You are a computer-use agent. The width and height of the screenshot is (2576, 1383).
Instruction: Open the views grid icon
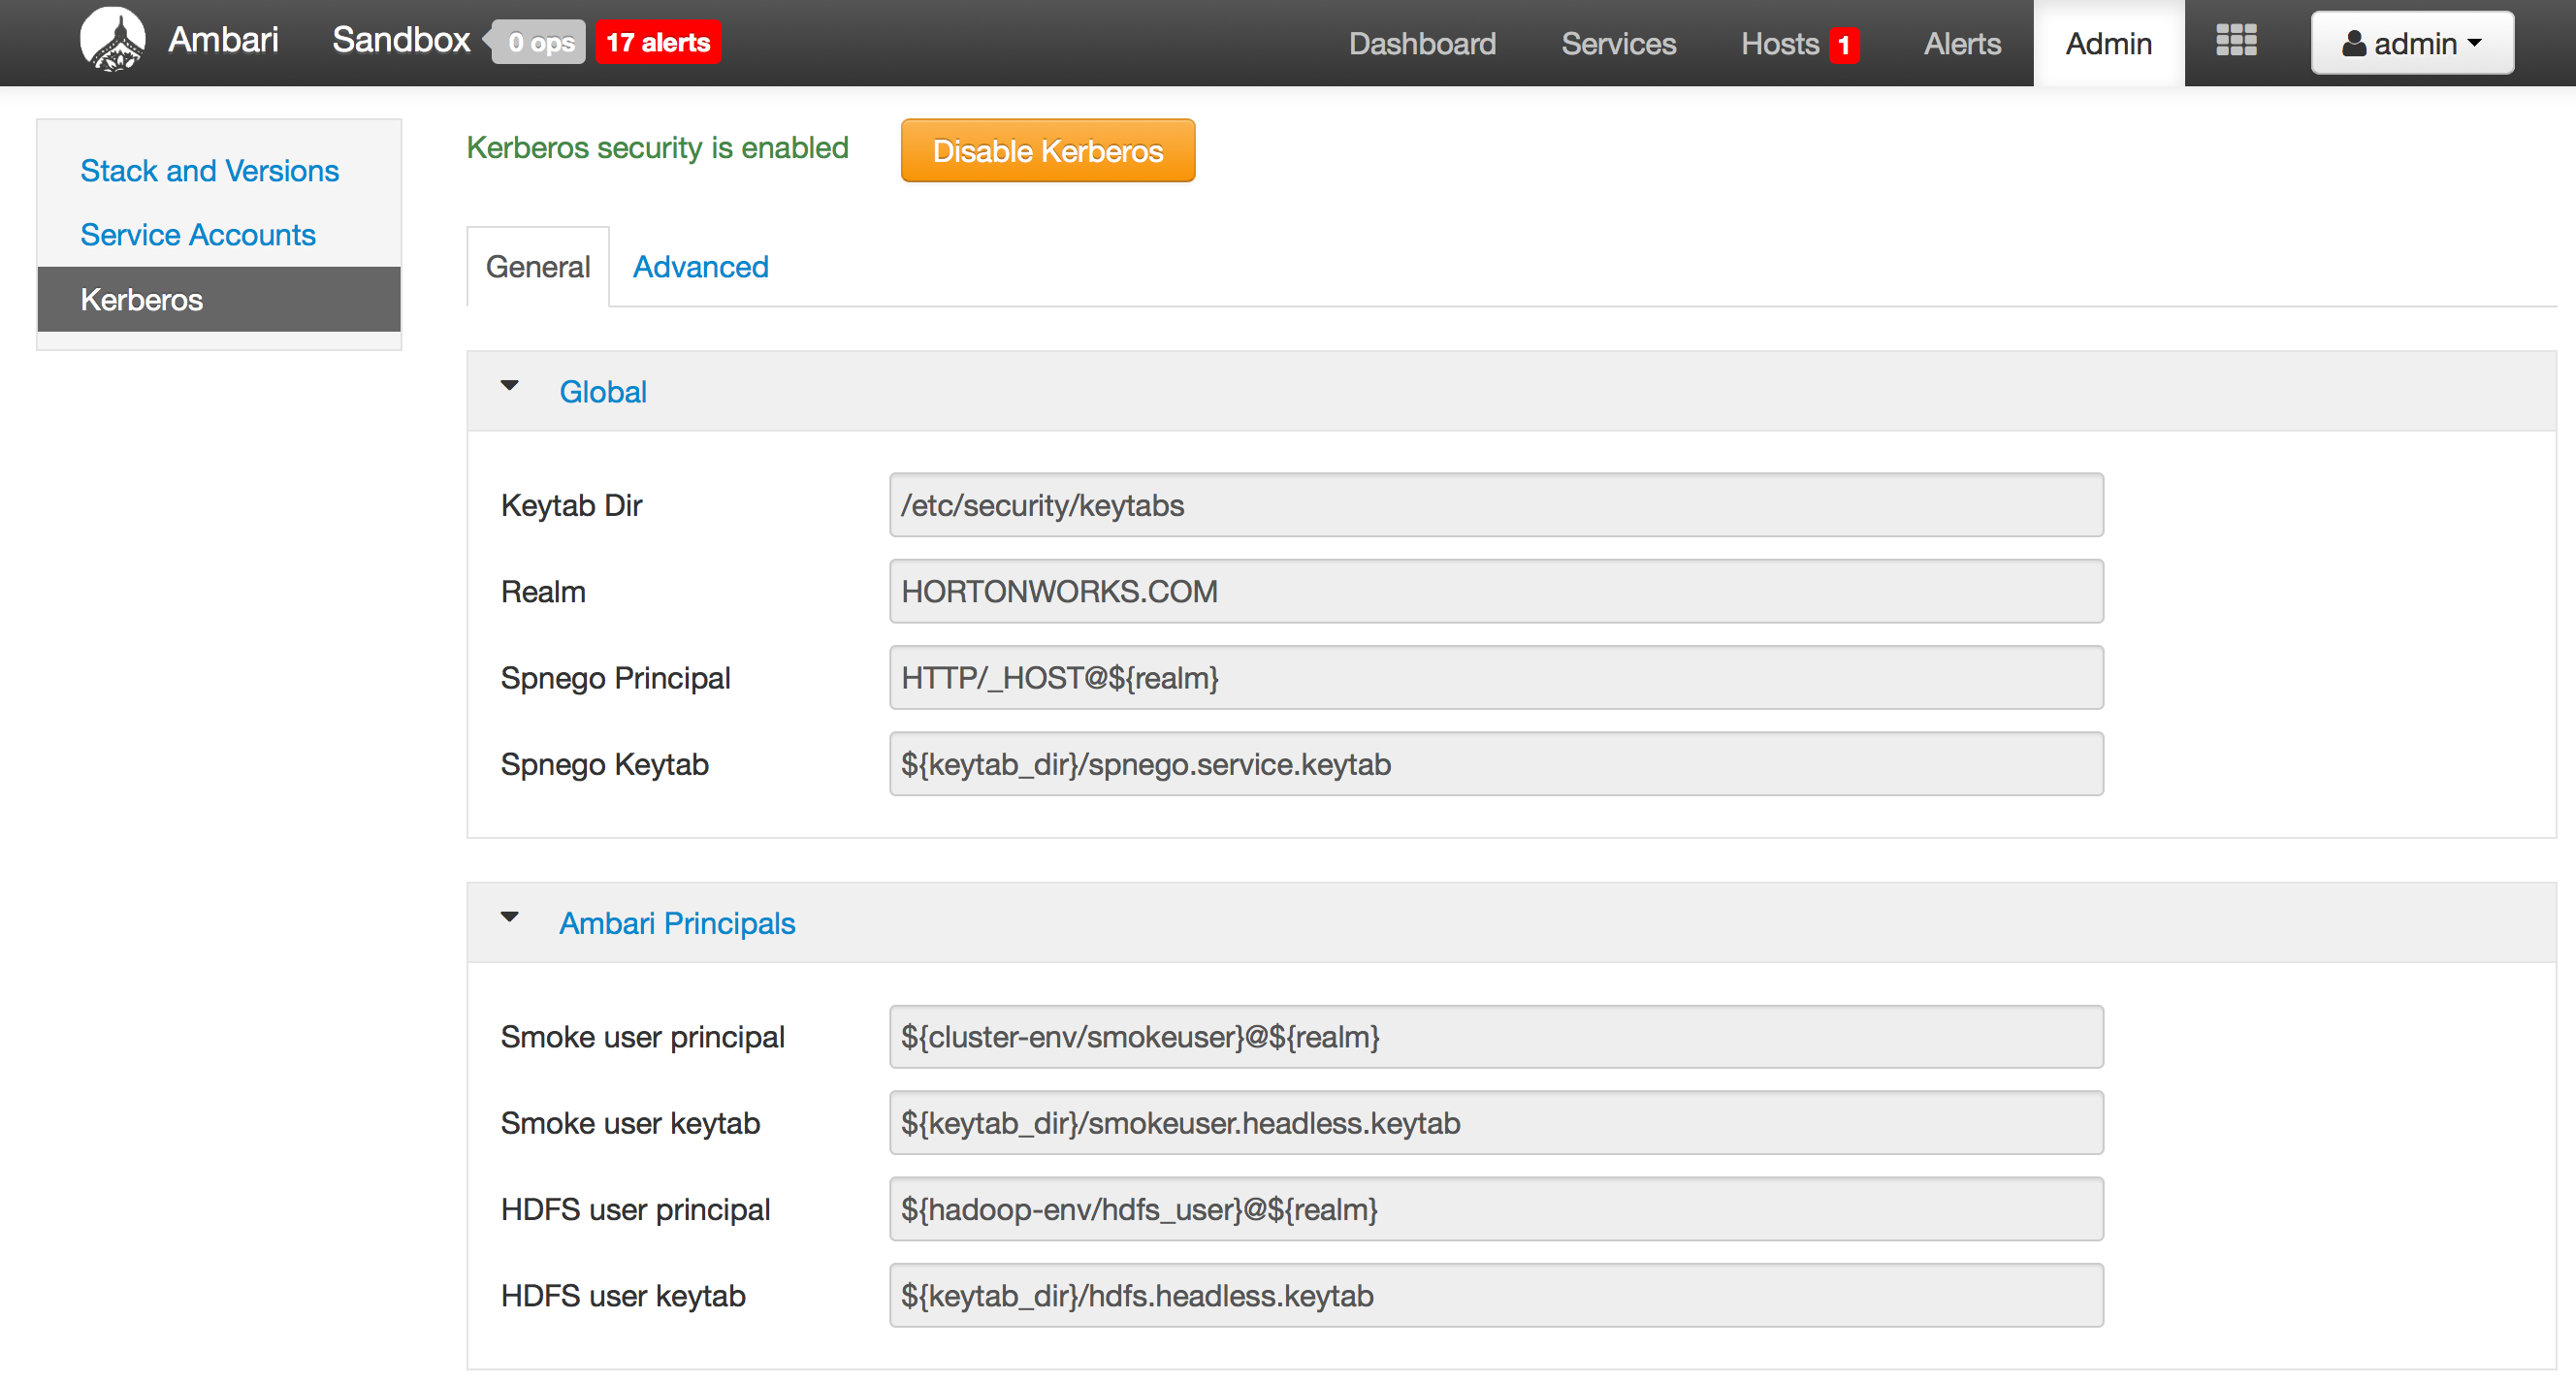[x=2235, y=41]
